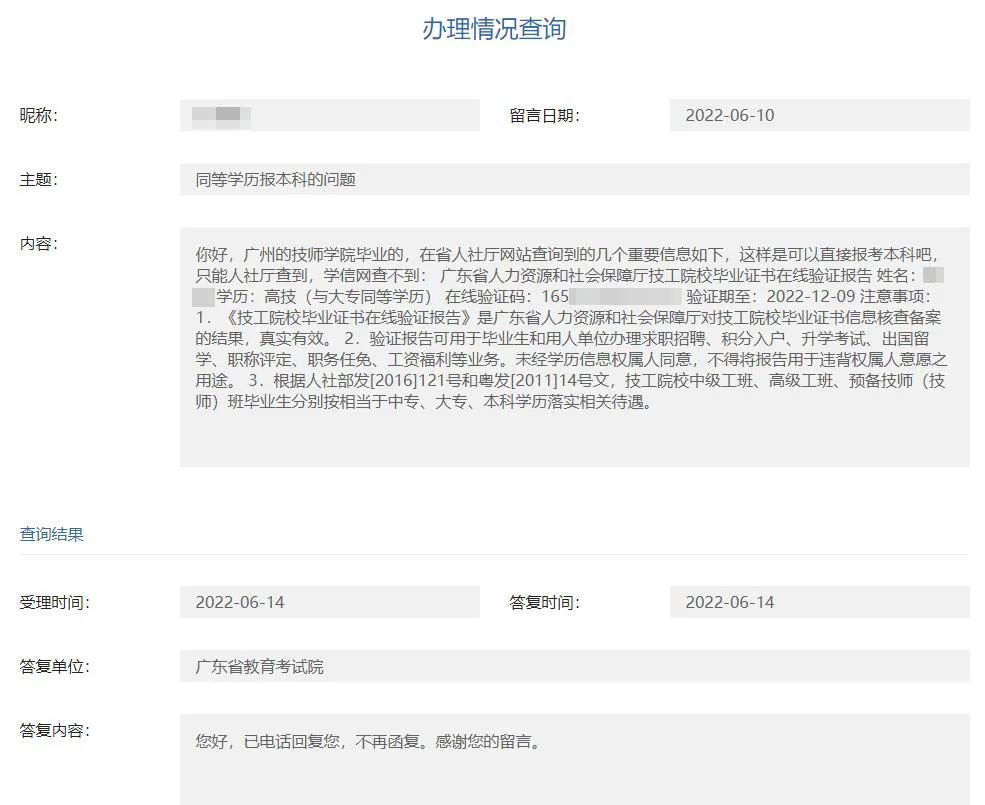Click the blurred verification code after 在线验证码
This screenshot has width=985, height=805.
[x=625, y=297]
